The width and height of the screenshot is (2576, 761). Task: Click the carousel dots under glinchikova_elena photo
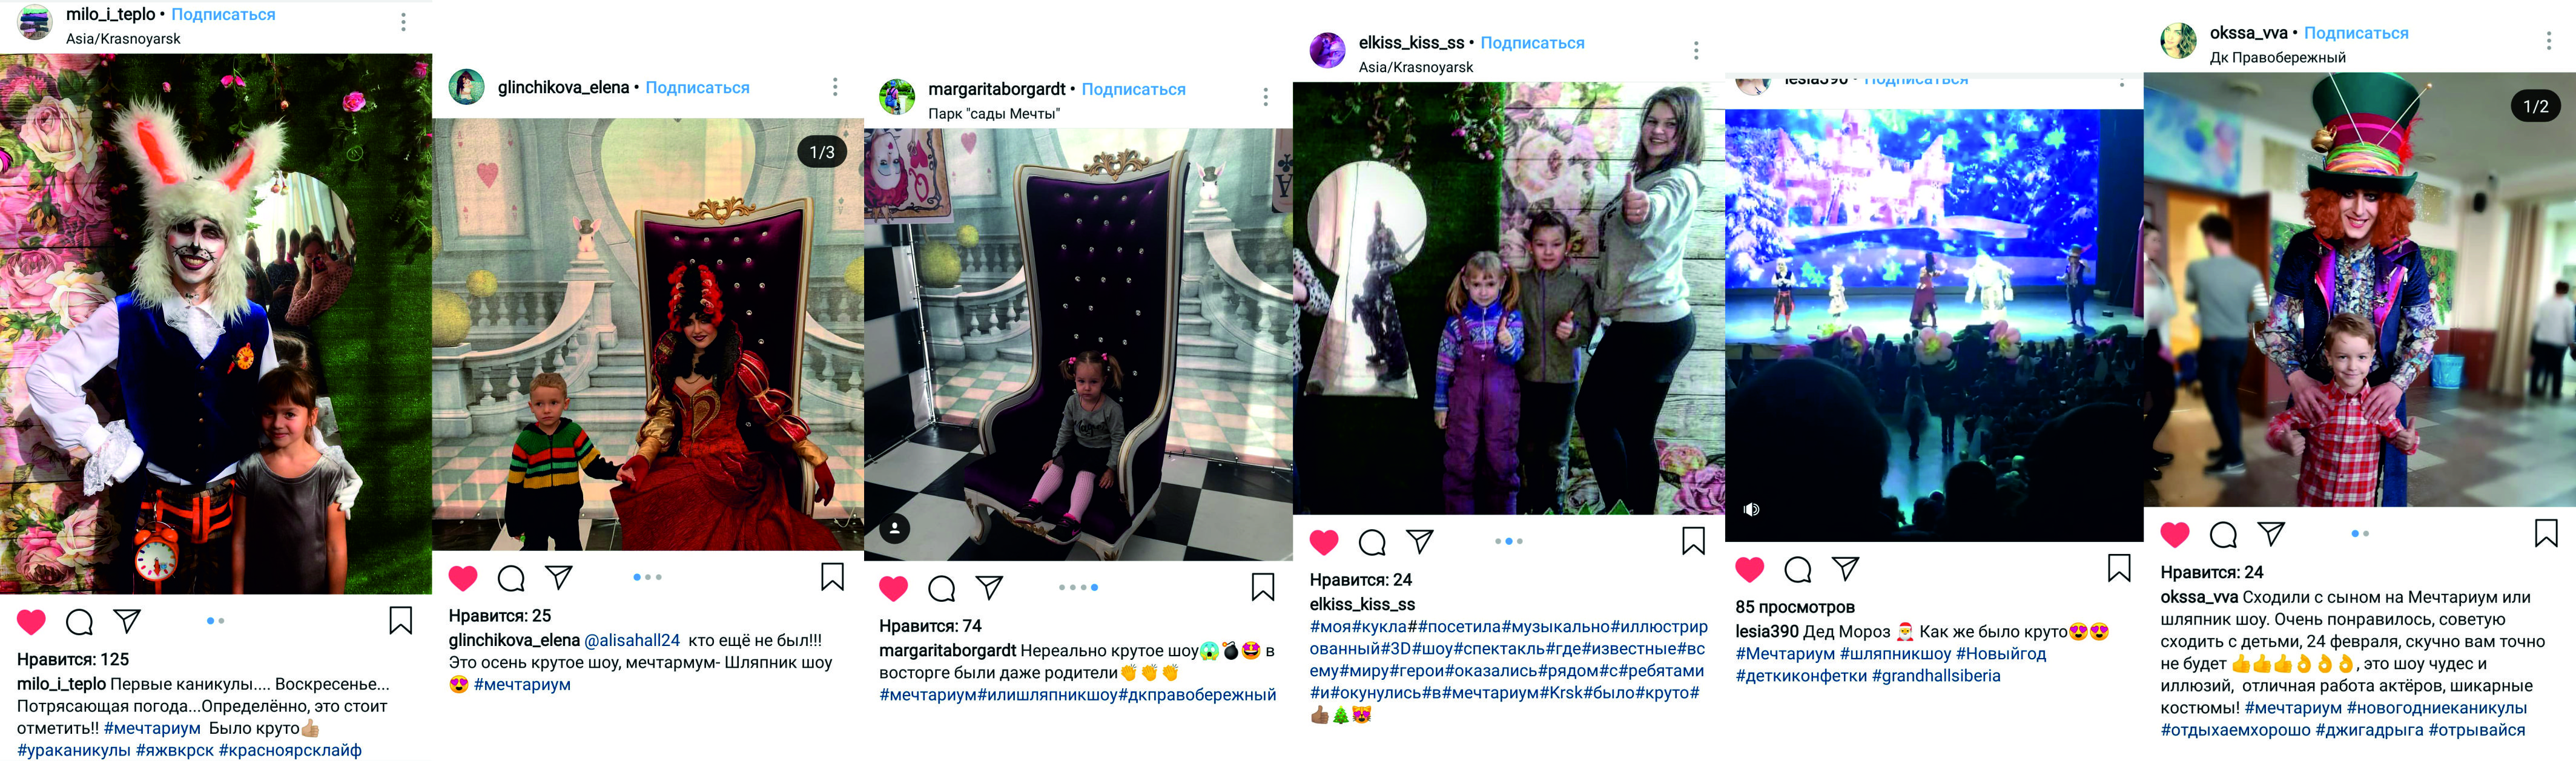click(x=647, y=577)
